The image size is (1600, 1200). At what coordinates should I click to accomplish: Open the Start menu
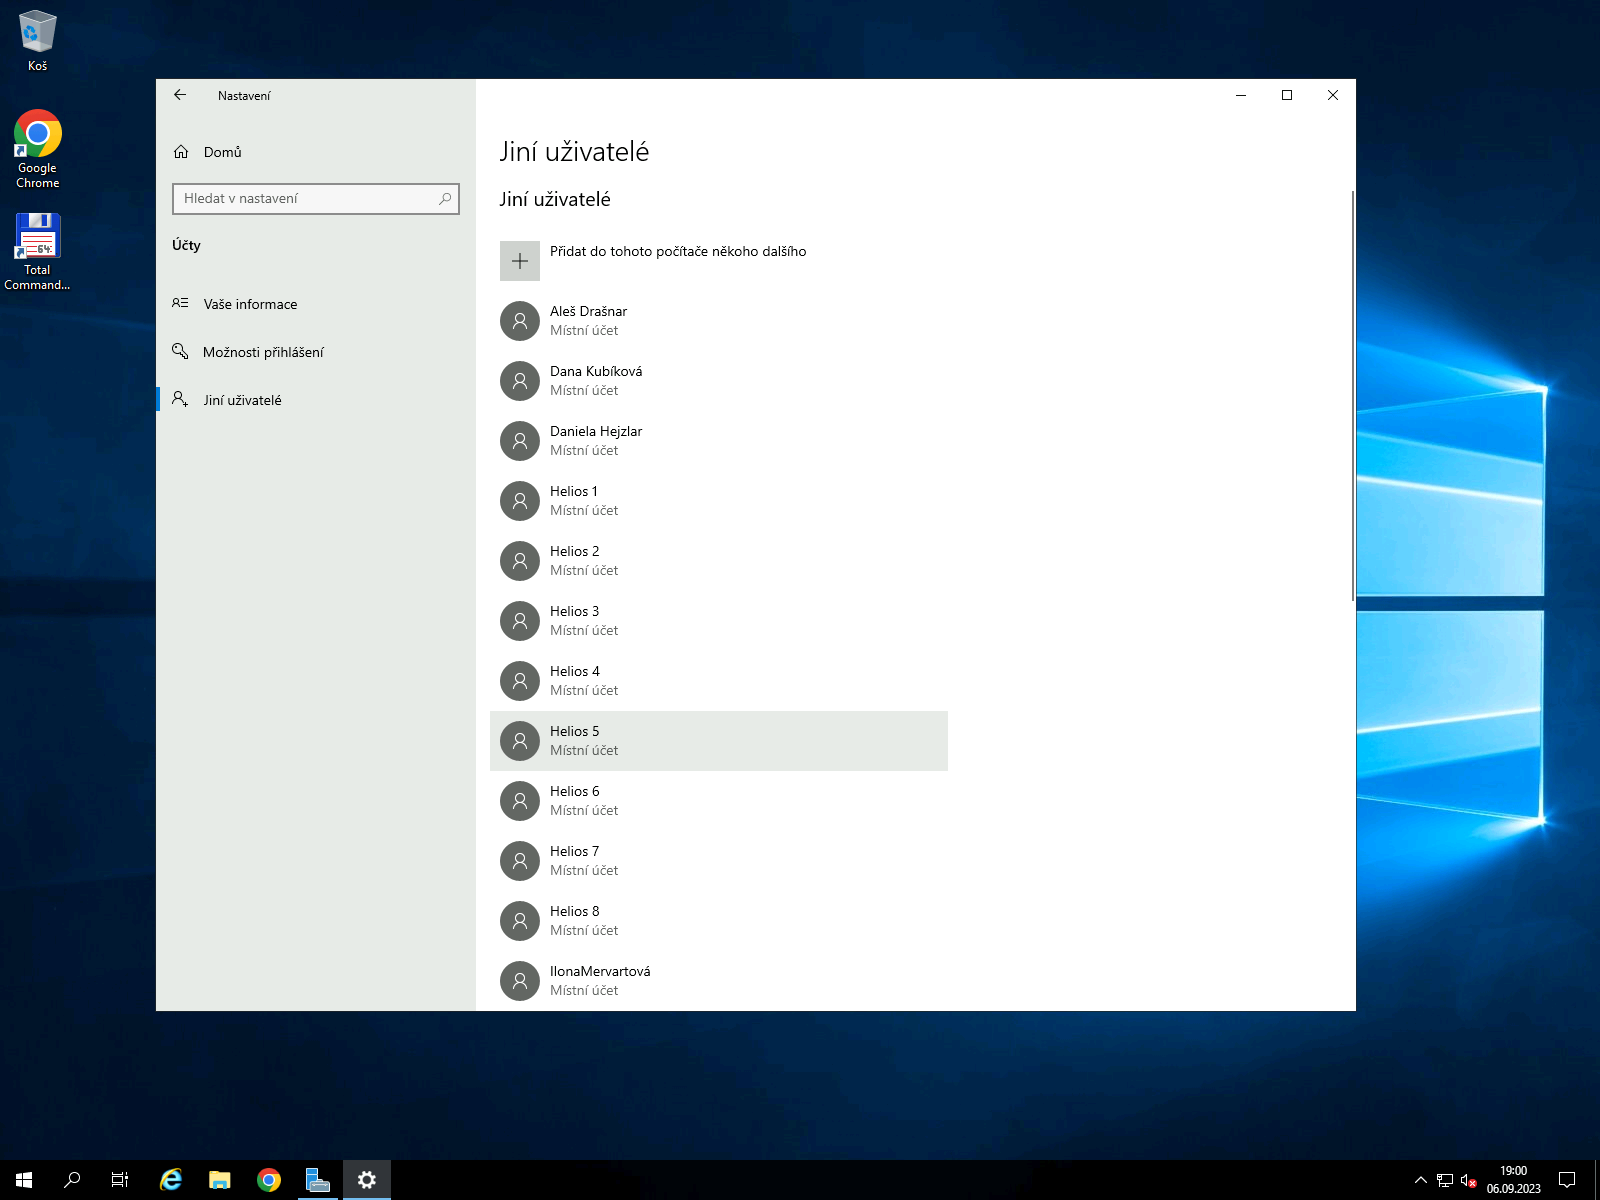[x=22, y=1180]
